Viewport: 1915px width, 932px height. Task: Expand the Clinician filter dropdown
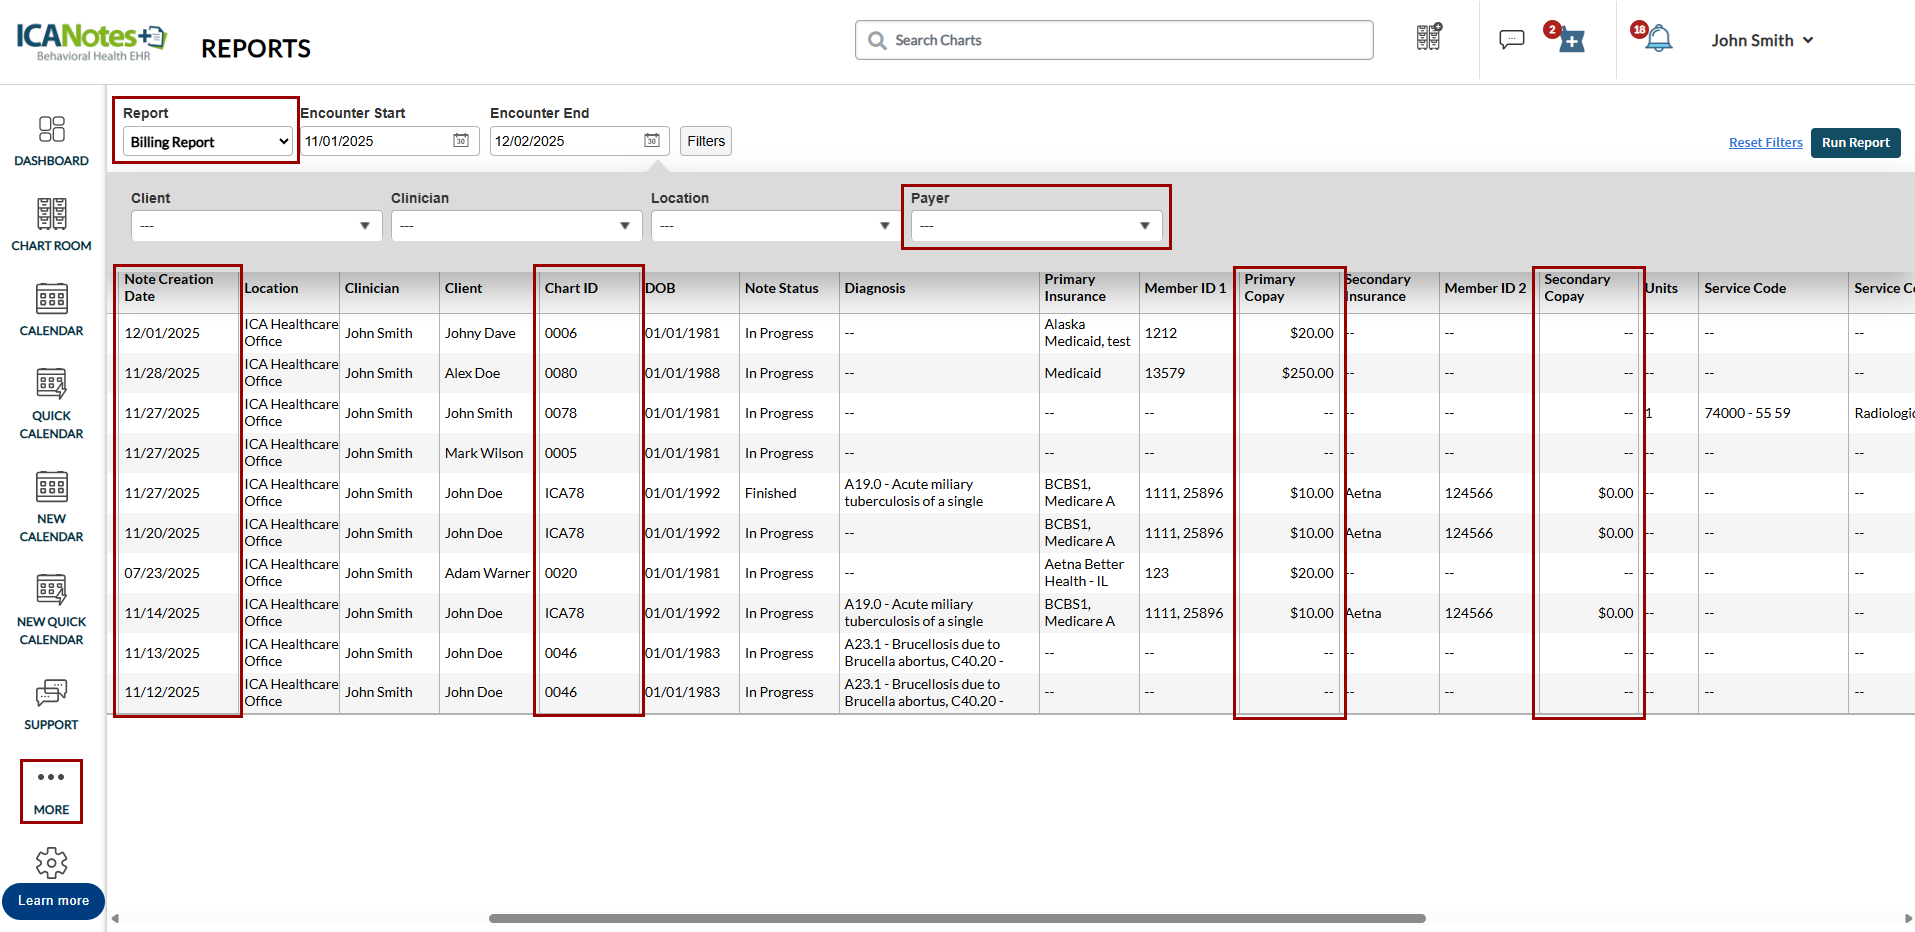516,226
